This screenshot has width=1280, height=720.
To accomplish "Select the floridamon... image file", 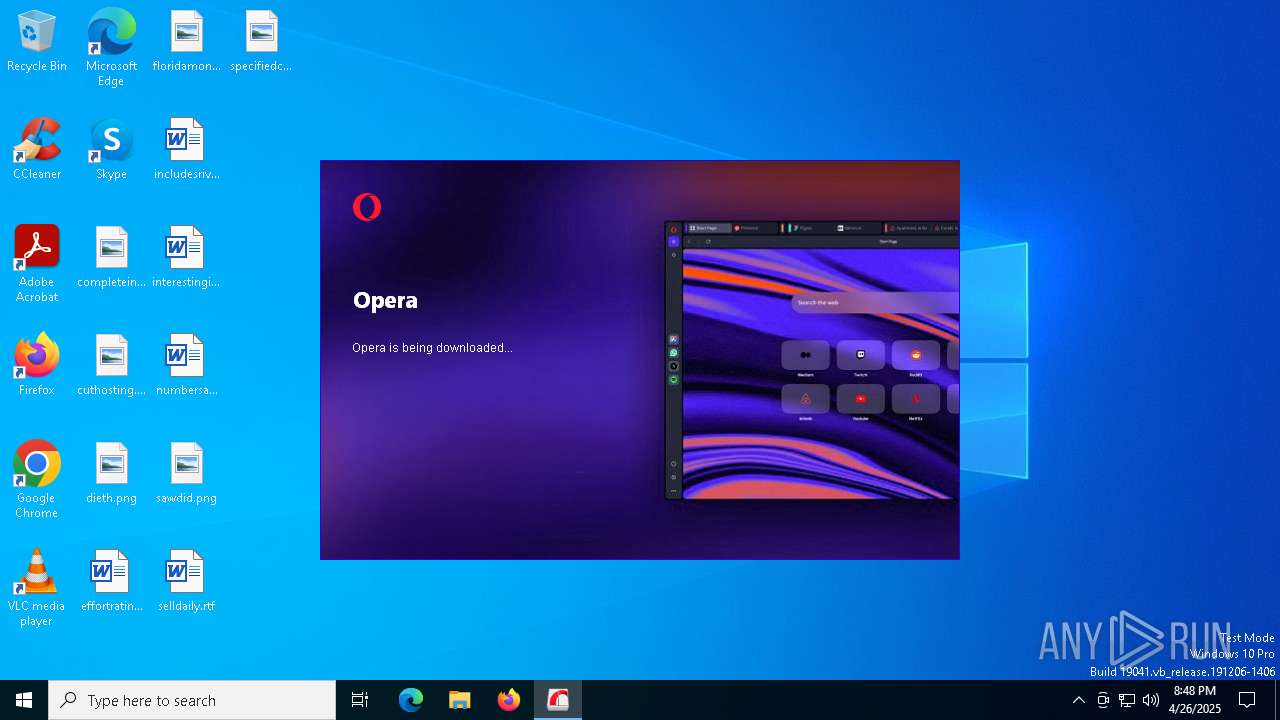I will tap(186, 42).
